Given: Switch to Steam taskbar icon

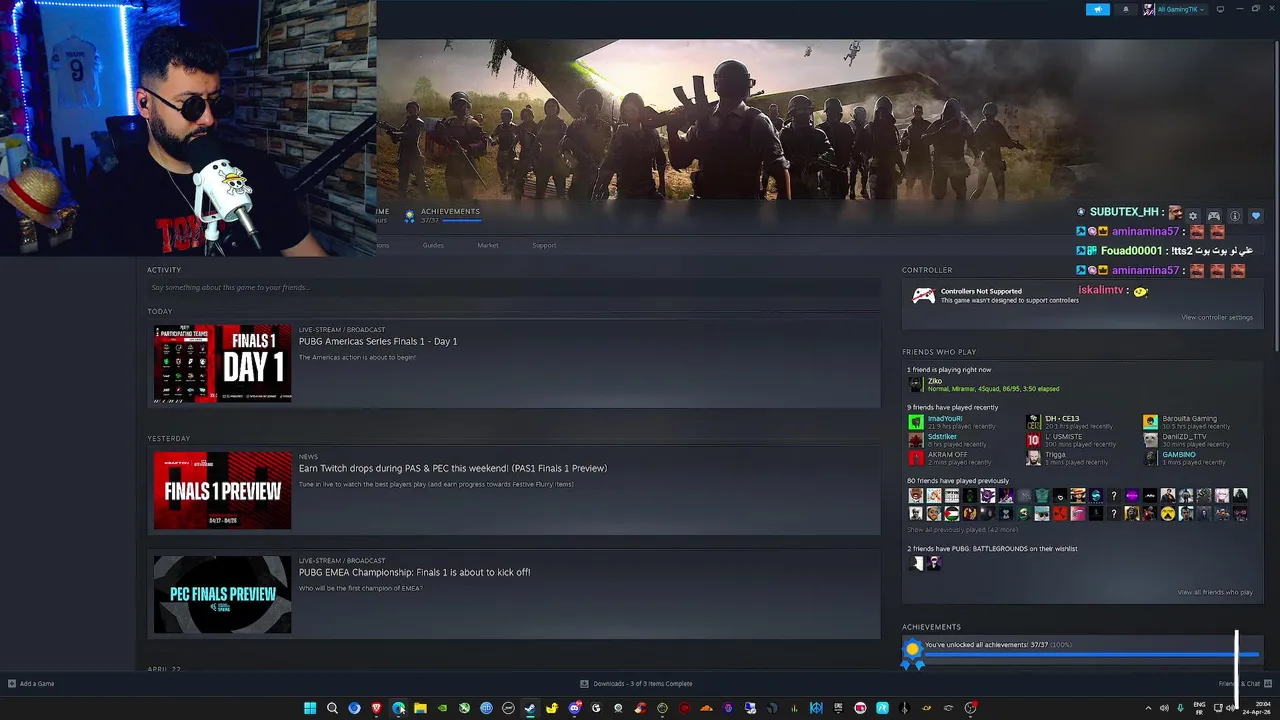Looking at the screenshot, I should 530,708.
